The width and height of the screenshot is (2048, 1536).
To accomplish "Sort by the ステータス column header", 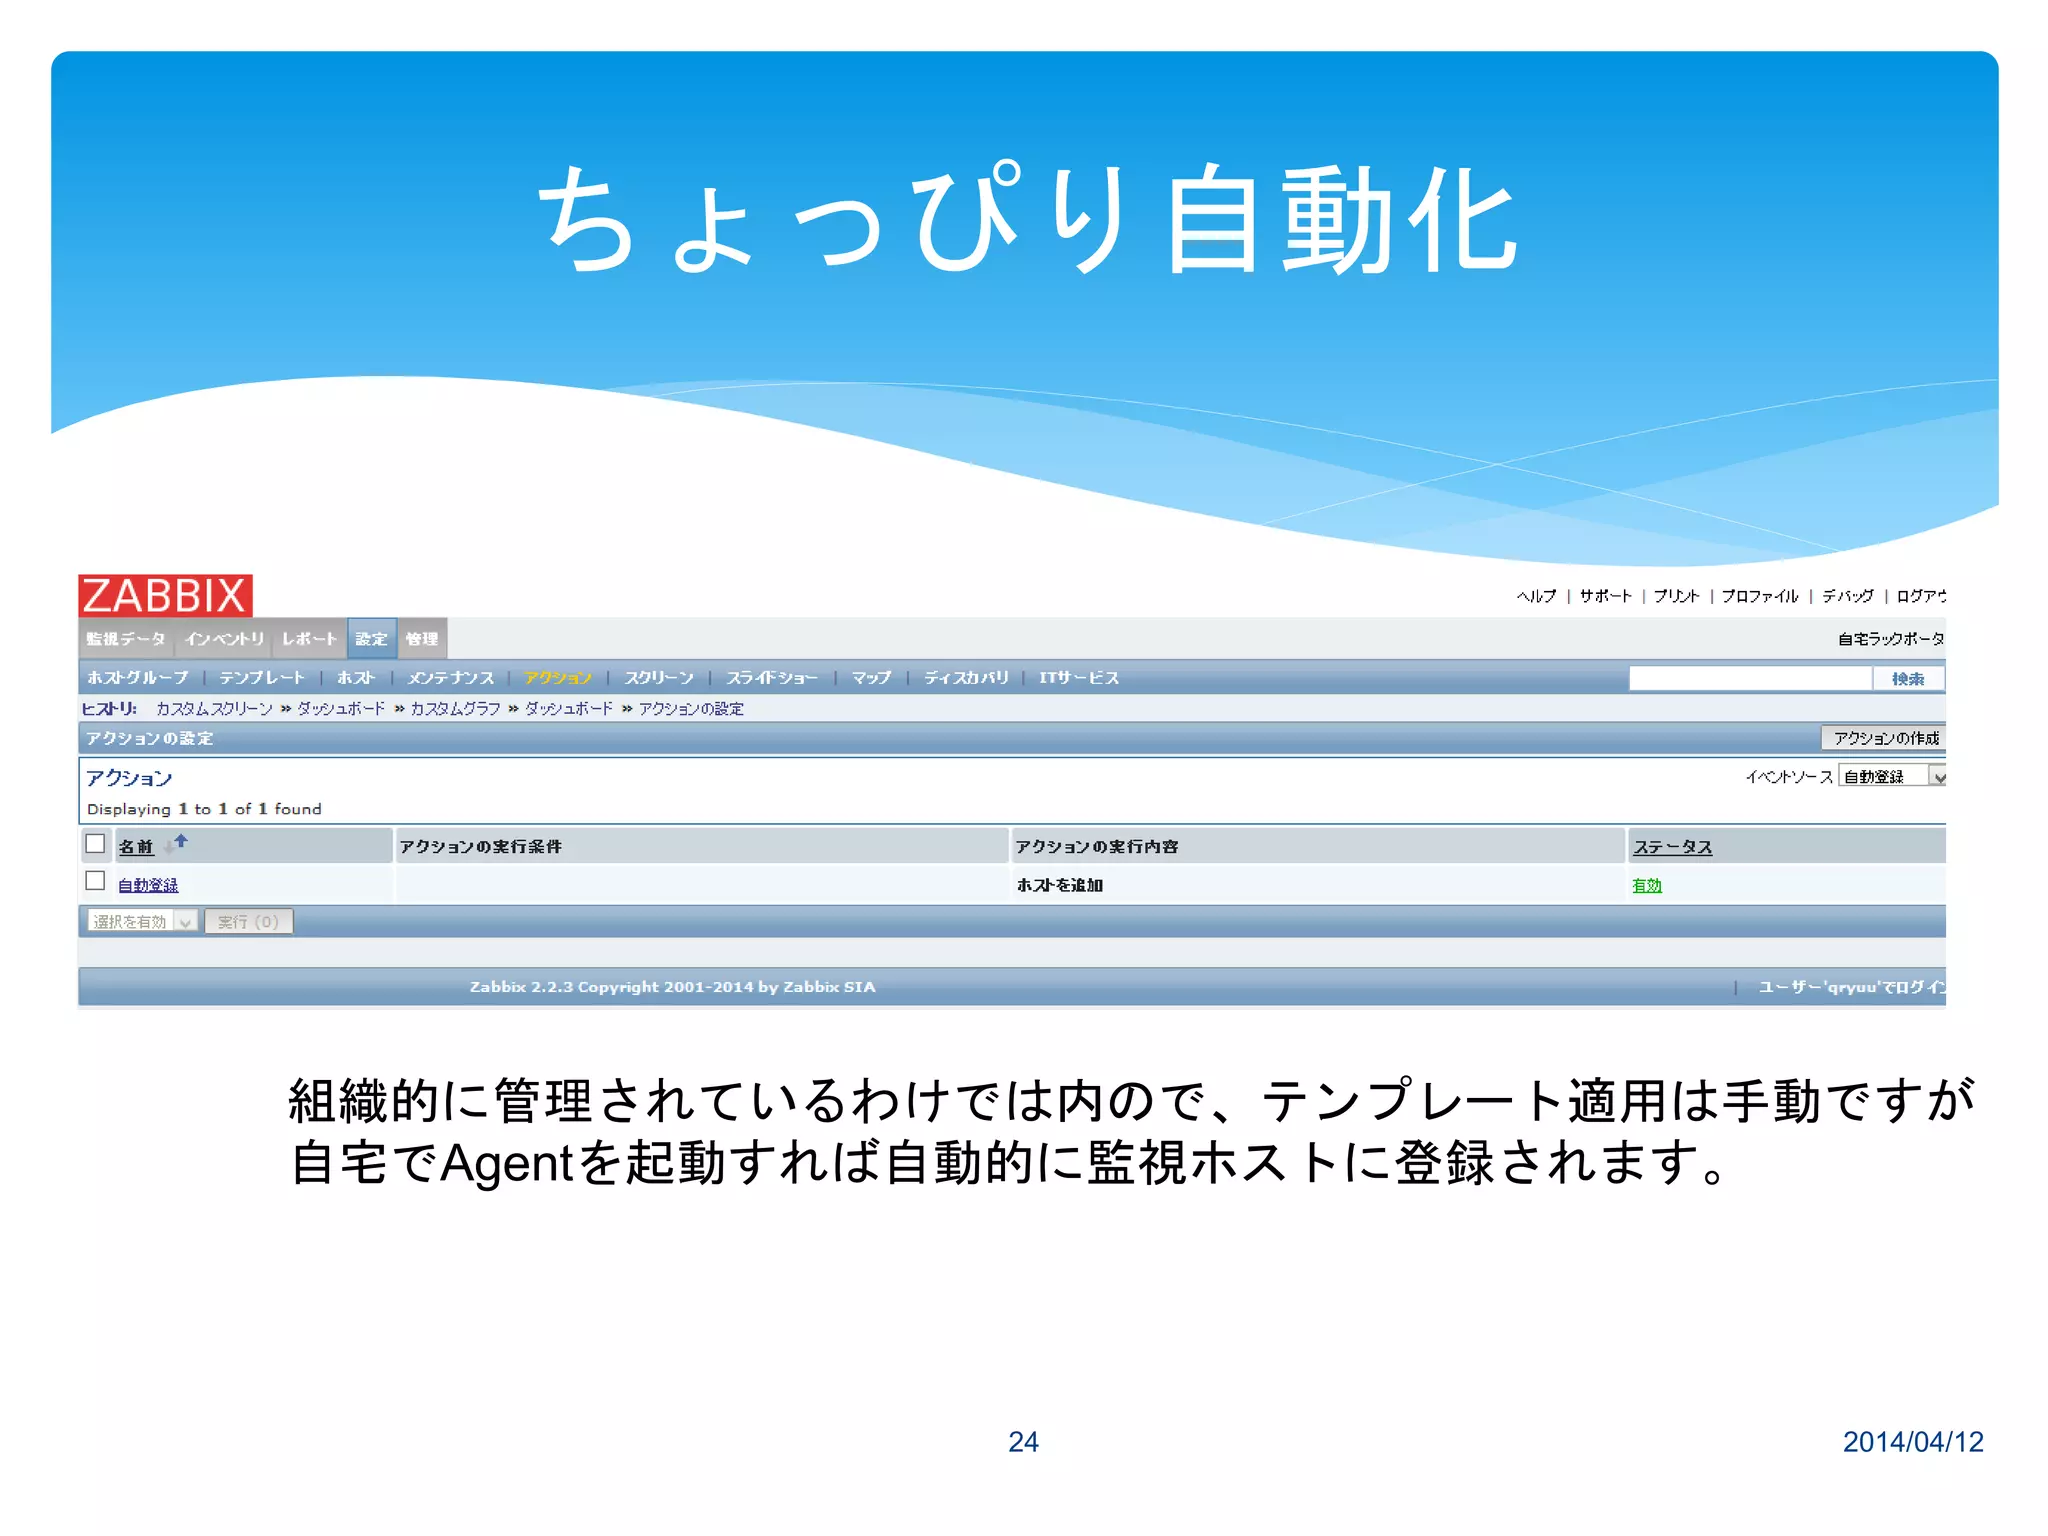I will [x=1673, y=847].
